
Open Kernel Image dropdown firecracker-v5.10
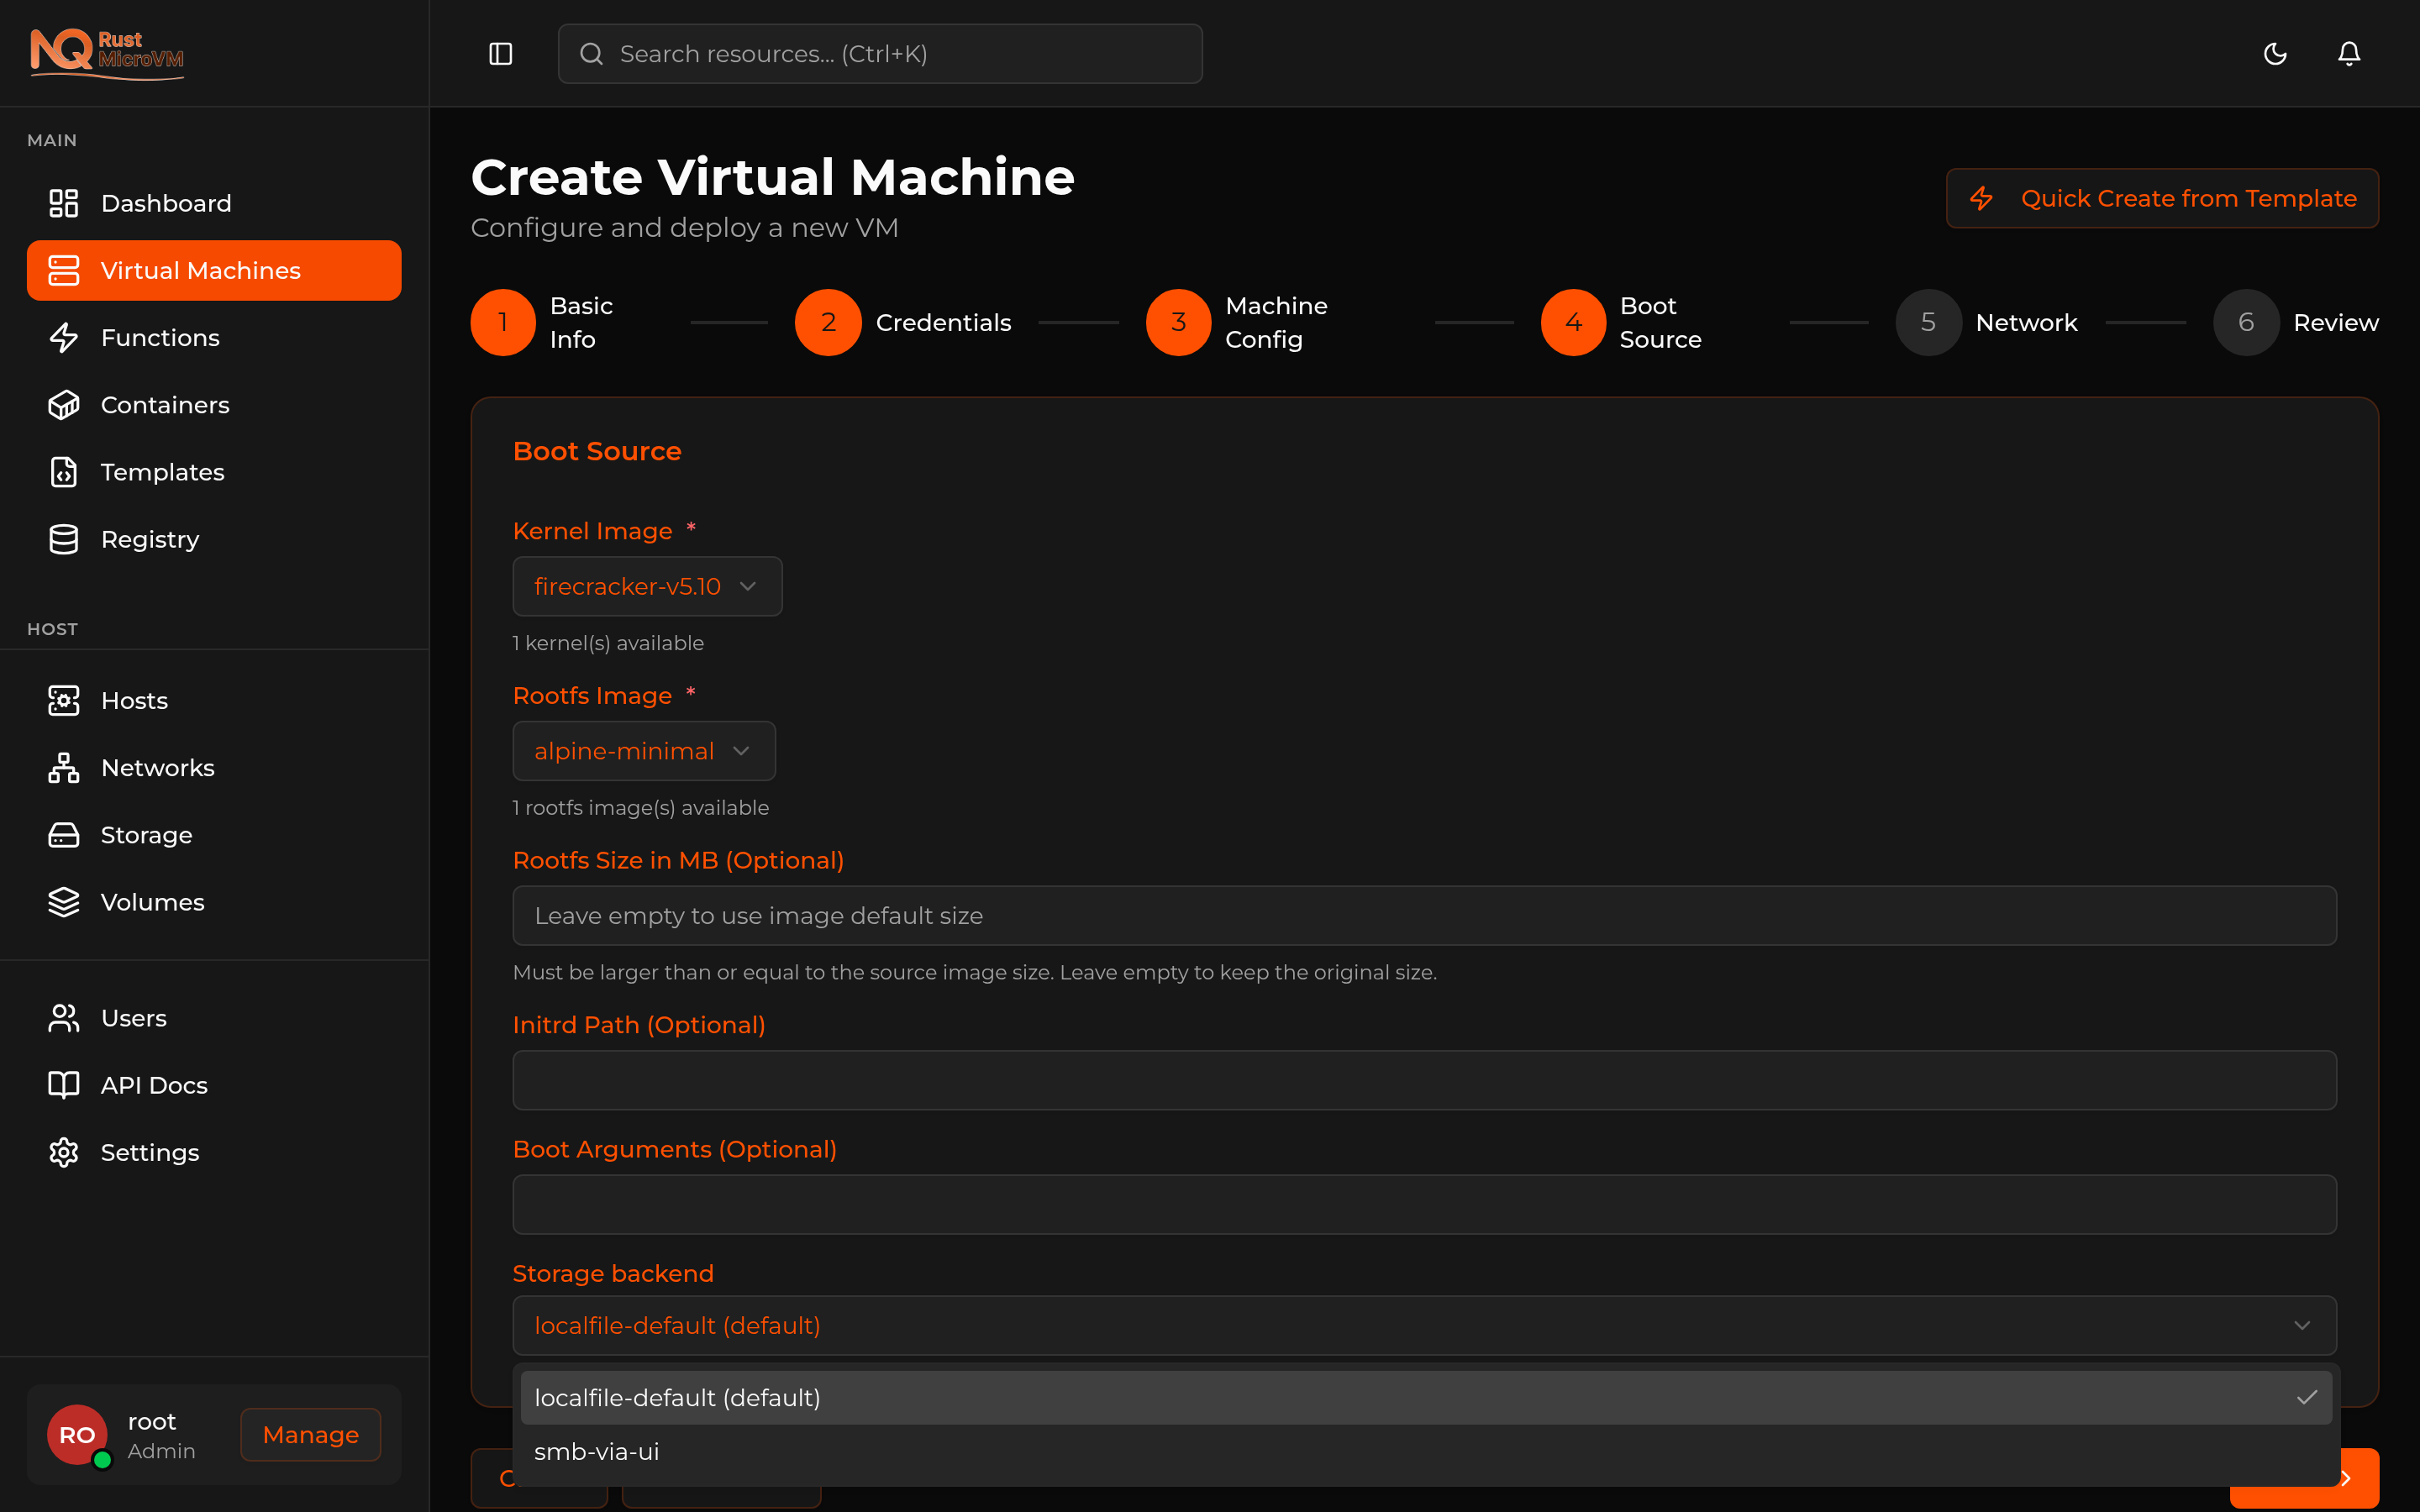click(x=647, y=586)
